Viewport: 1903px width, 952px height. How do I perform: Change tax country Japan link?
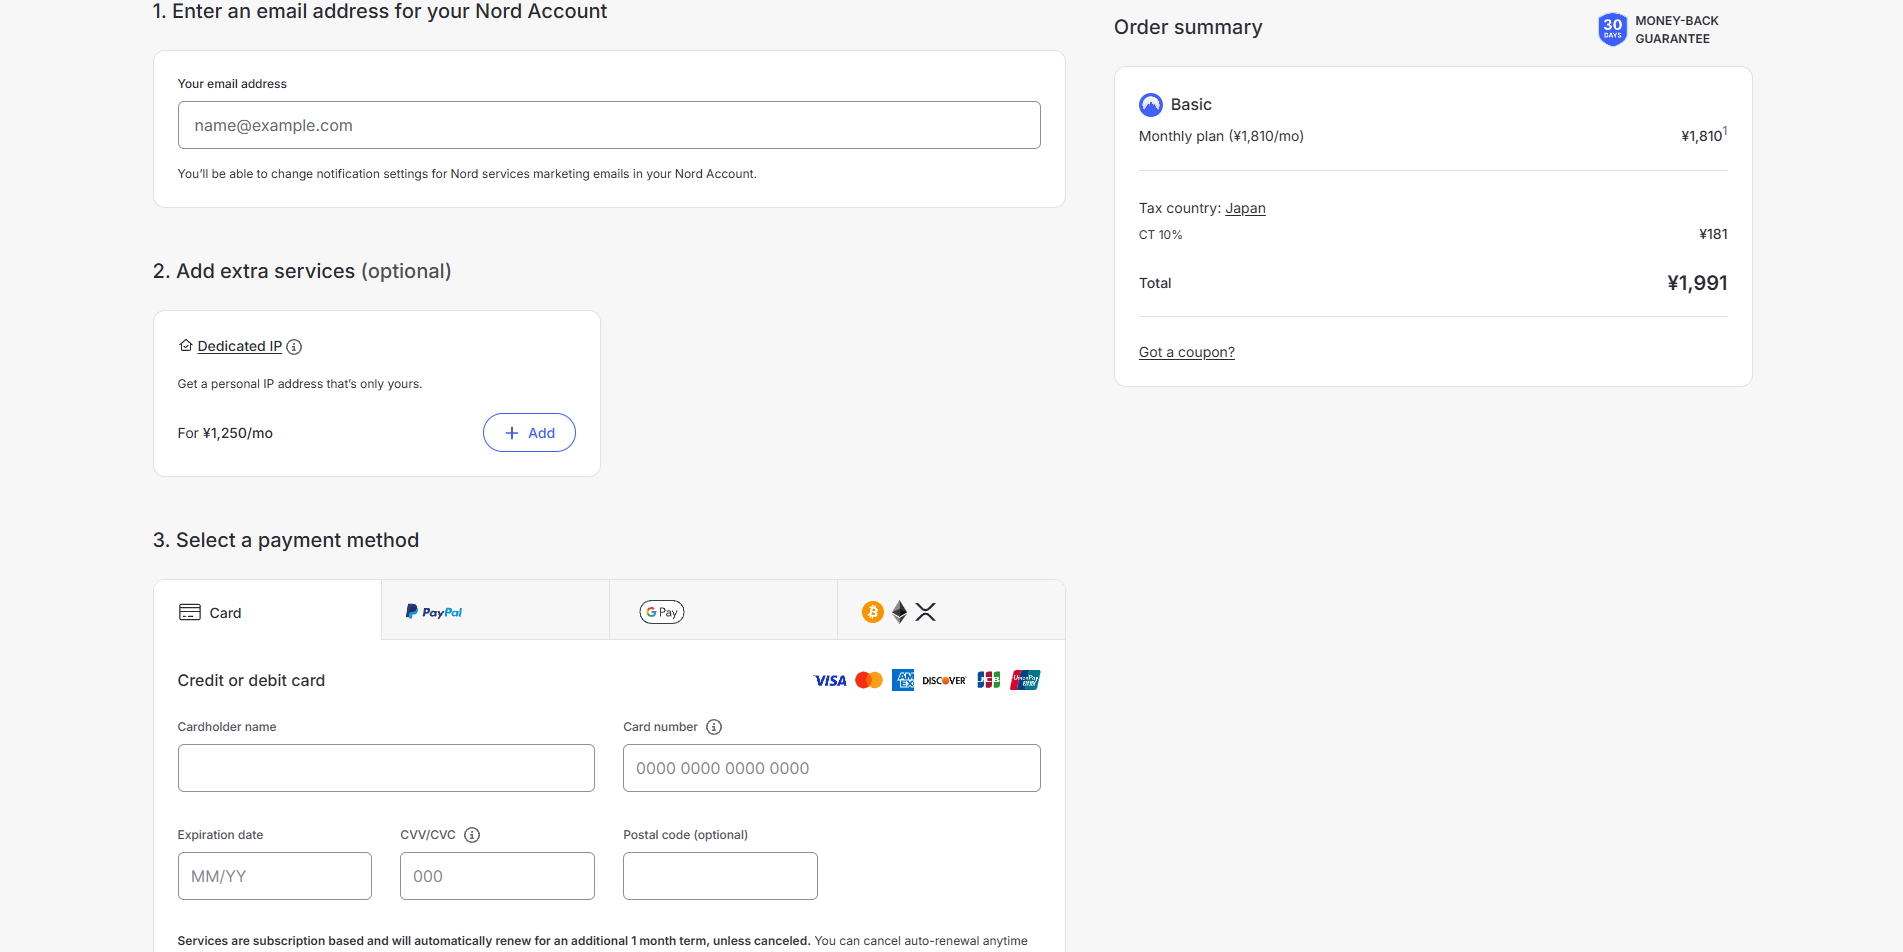[1245, 208]
